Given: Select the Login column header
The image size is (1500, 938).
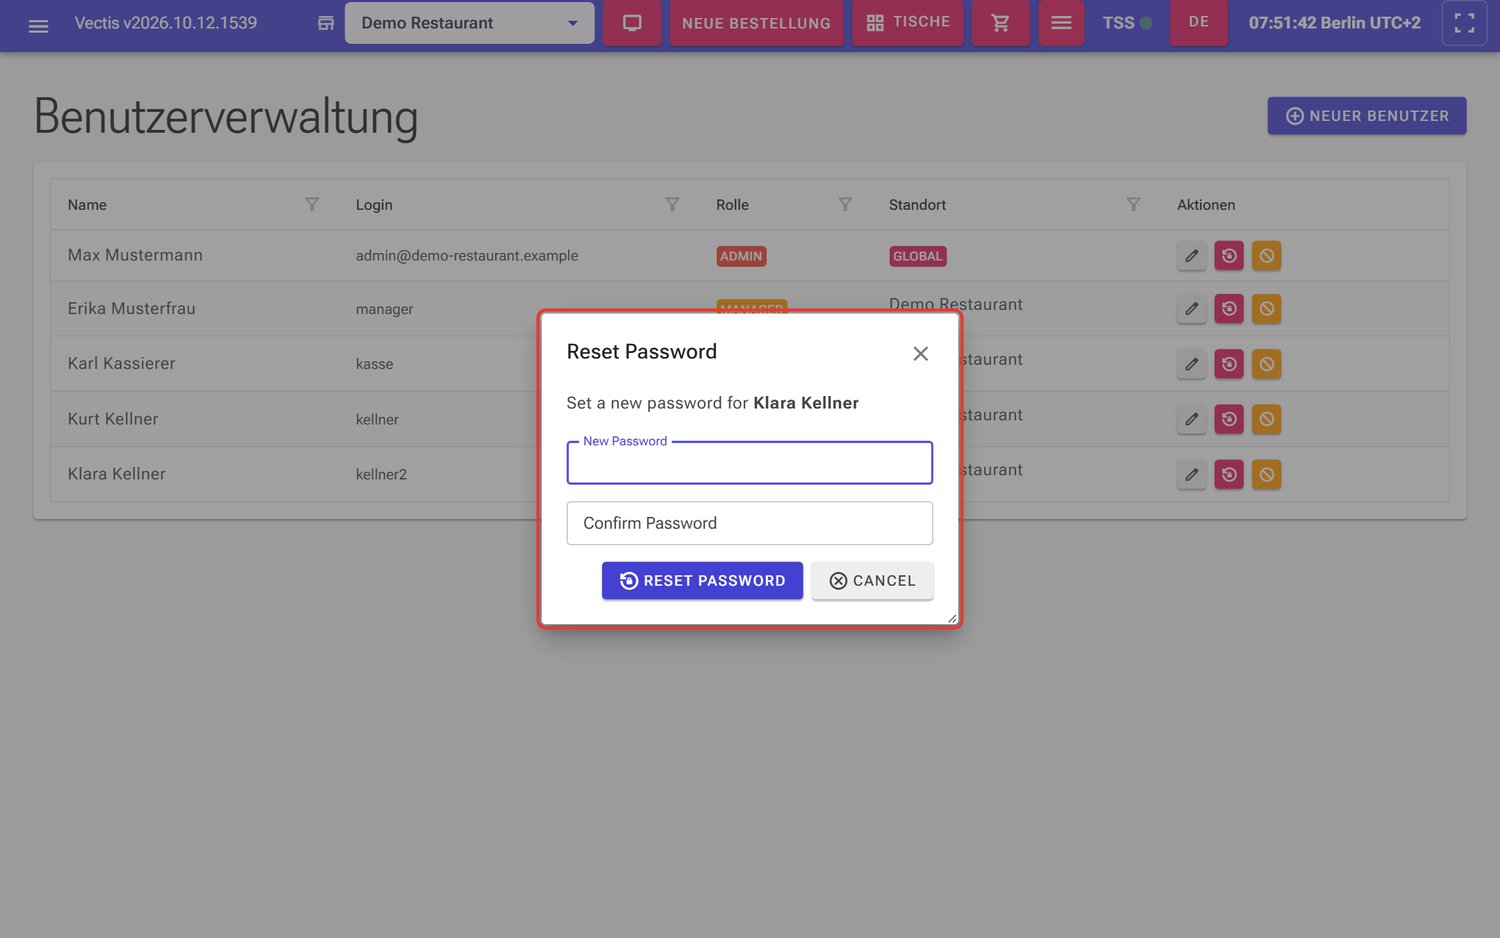Looking at the screenshot, I should tap(374, 205).
